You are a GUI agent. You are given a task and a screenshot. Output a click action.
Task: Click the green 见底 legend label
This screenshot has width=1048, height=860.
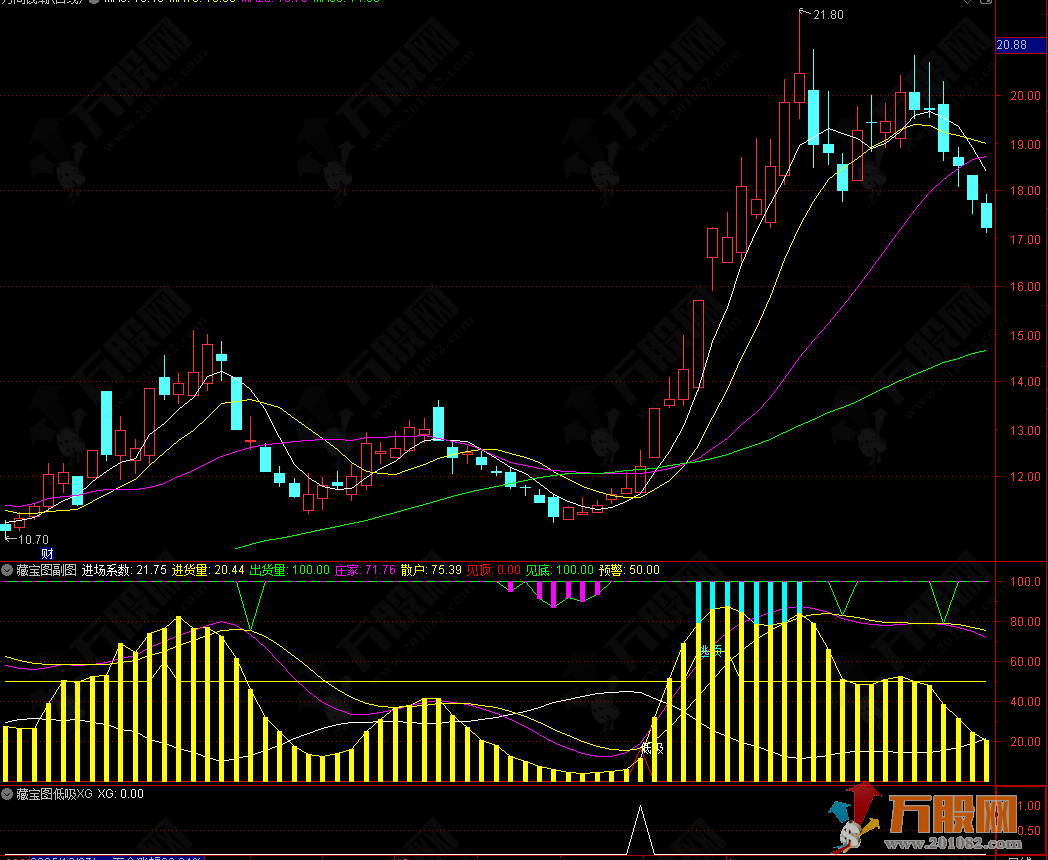(559, 570)
